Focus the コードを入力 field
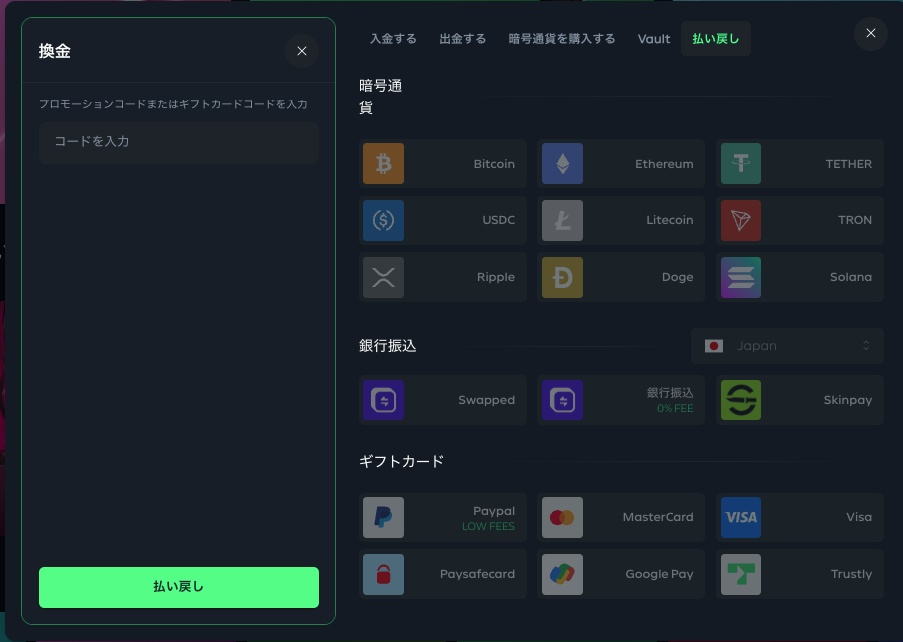The height and width of the screenshot is (642, 903). (x=179, y=142)
